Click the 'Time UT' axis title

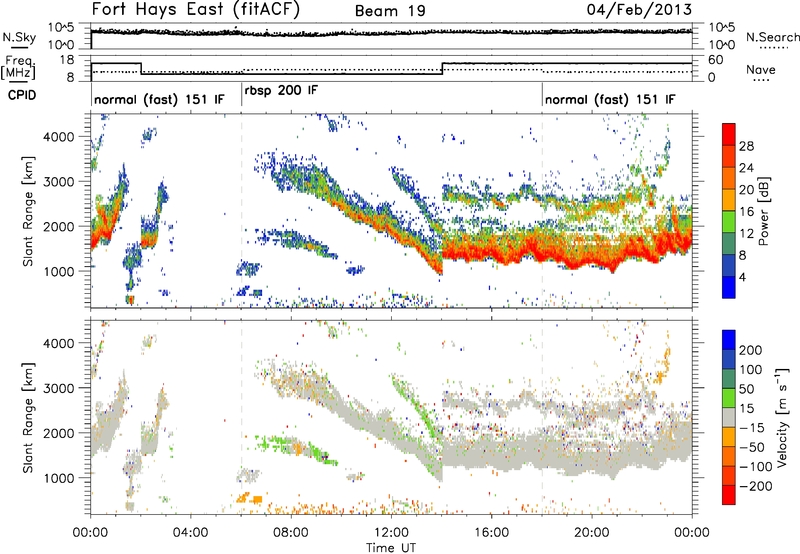click(x=391, y=547)
